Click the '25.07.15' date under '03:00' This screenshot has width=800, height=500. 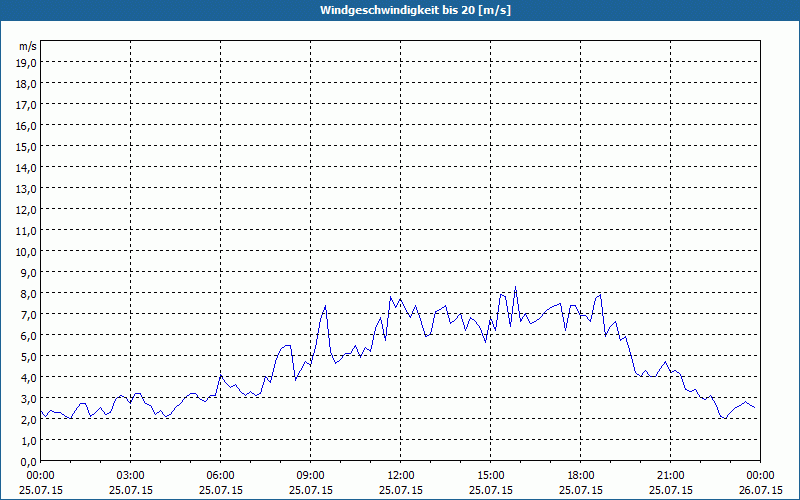tap(131, 490)
